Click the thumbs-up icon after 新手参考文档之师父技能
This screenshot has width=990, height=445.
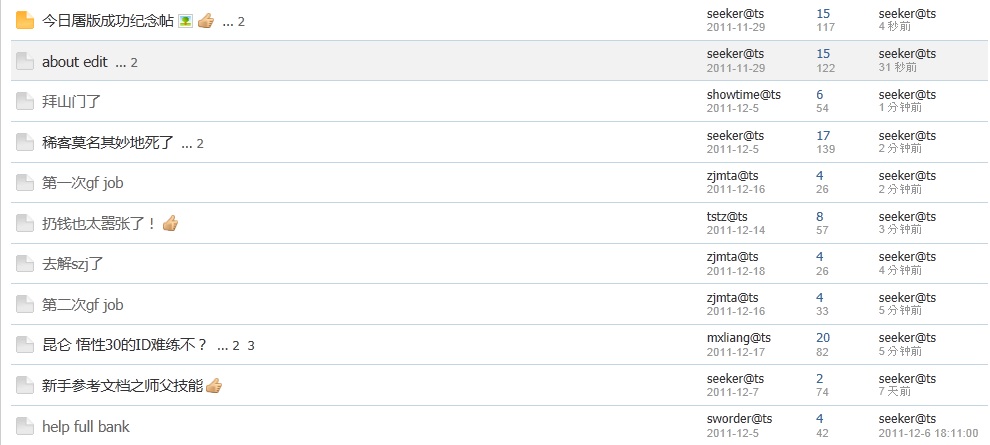coord(214,385)
